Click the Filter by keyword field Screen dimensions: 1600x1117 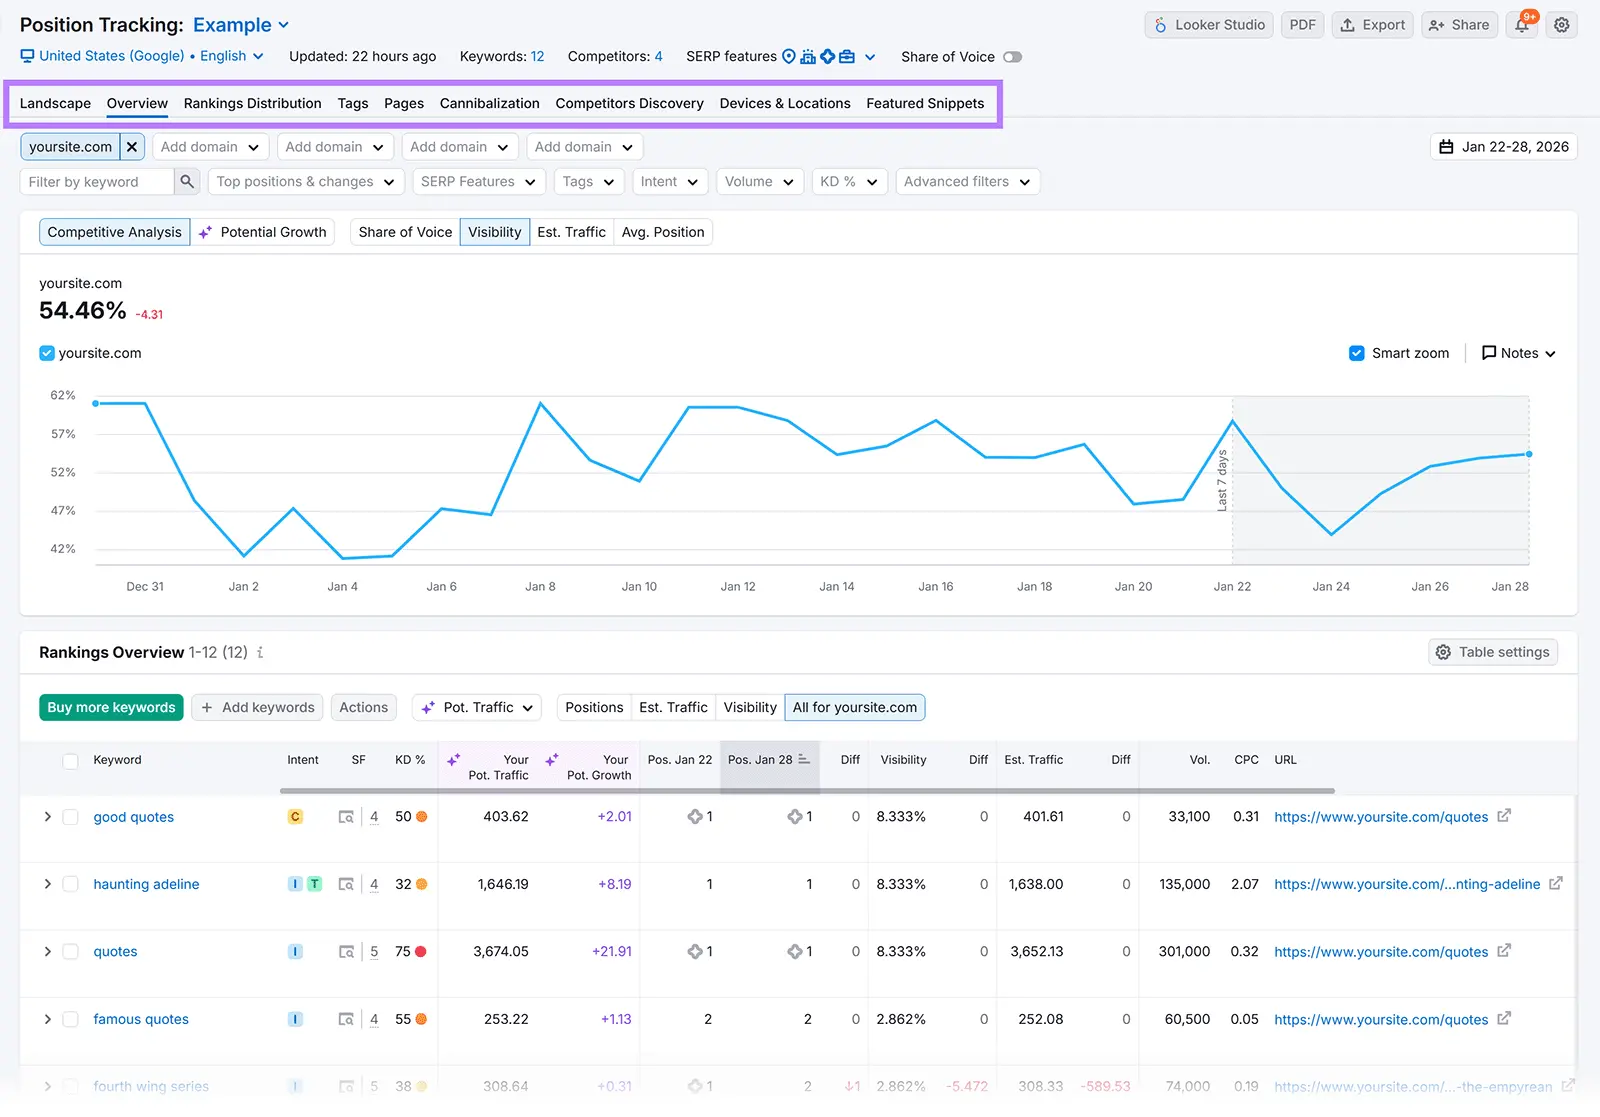click(97, 181)
